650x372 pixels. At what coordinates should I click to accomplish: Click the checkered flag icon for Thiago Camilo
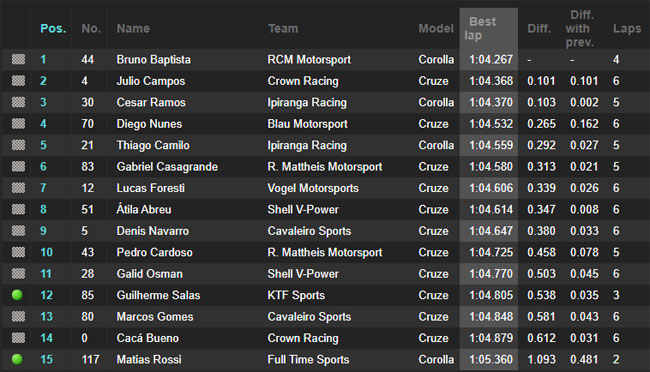(x=18, y=145)
